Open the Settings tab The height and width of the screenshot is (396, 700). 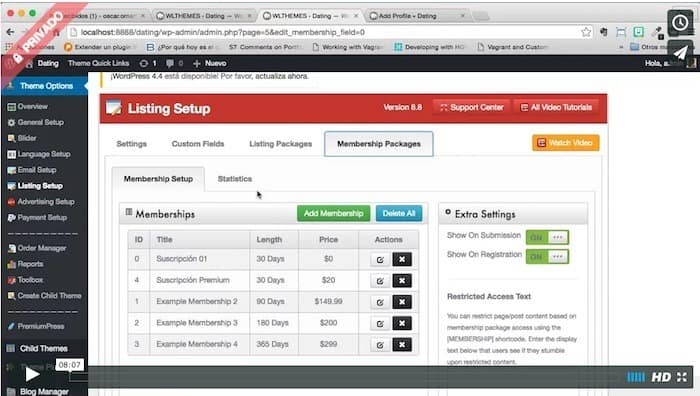point(131,144)
